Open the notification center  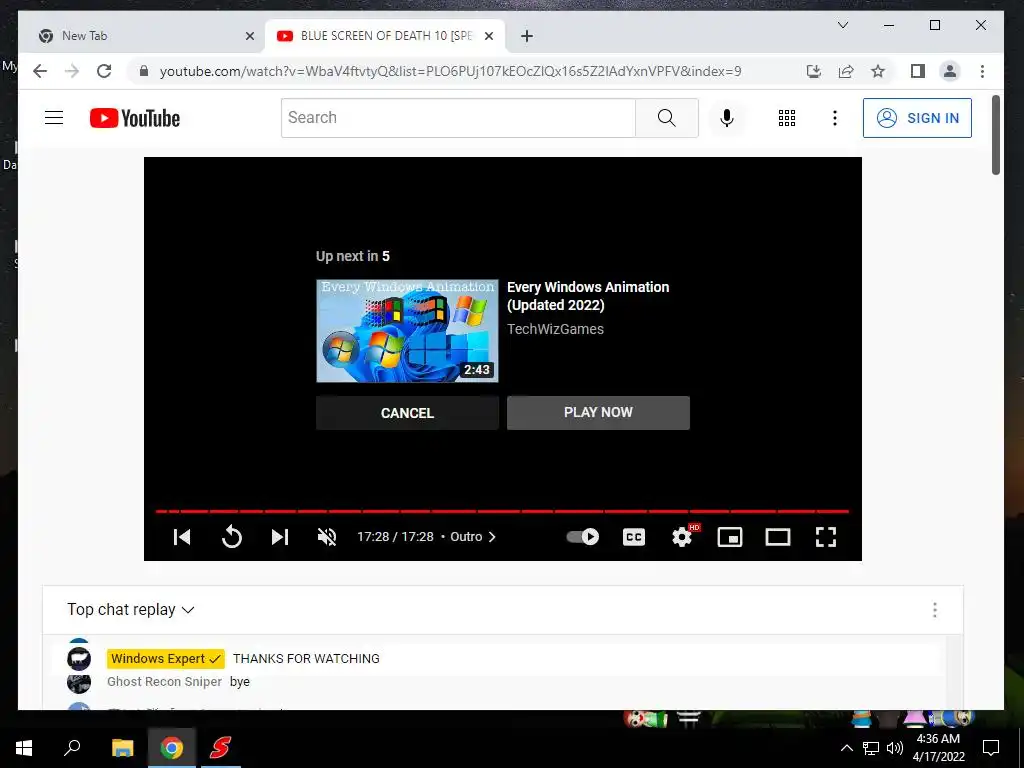coord(991,748)
